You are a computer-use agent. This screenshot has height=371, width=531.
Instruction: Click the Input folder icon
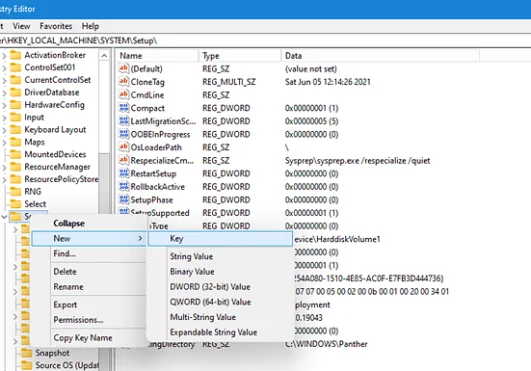tap(16, 117)
